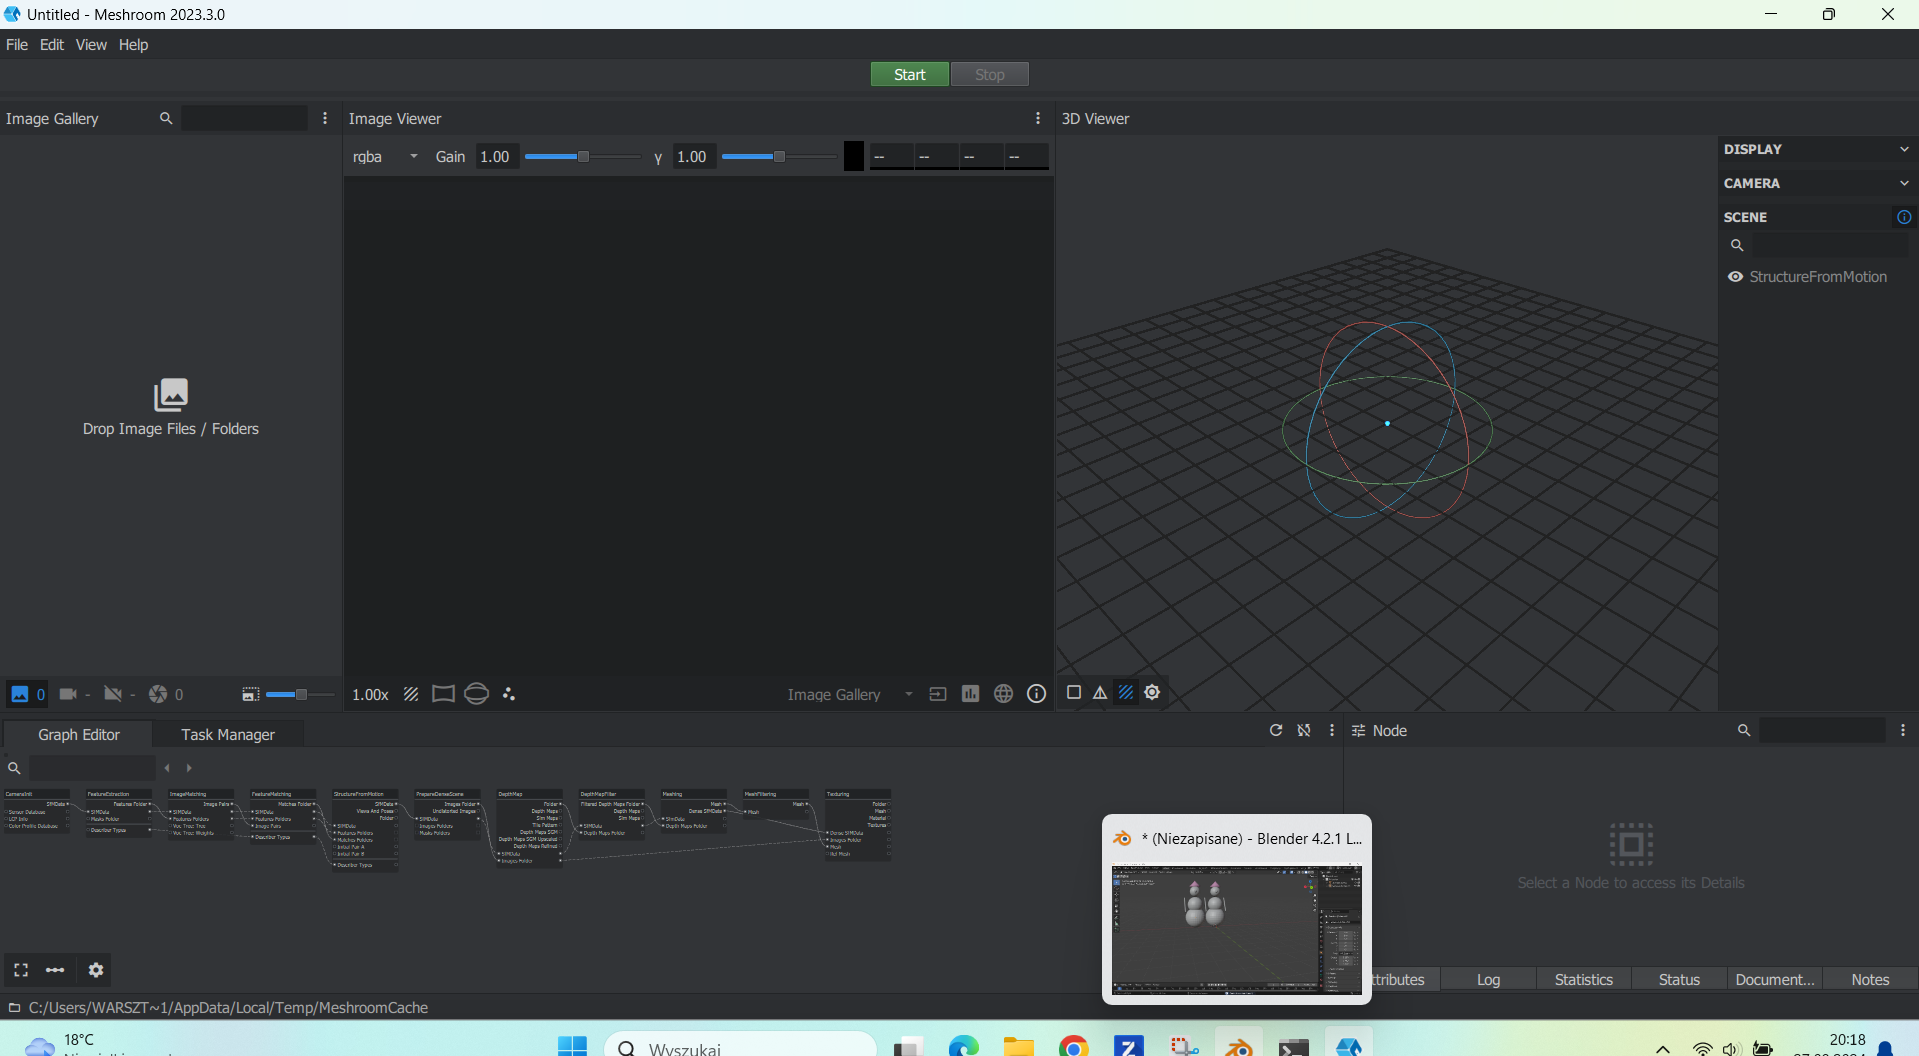Image resolution: width=1919 pixels, height=1056 pixels.
Task: Click the camera intrinsics aperture icon
Action: click(x=158, y=694)
